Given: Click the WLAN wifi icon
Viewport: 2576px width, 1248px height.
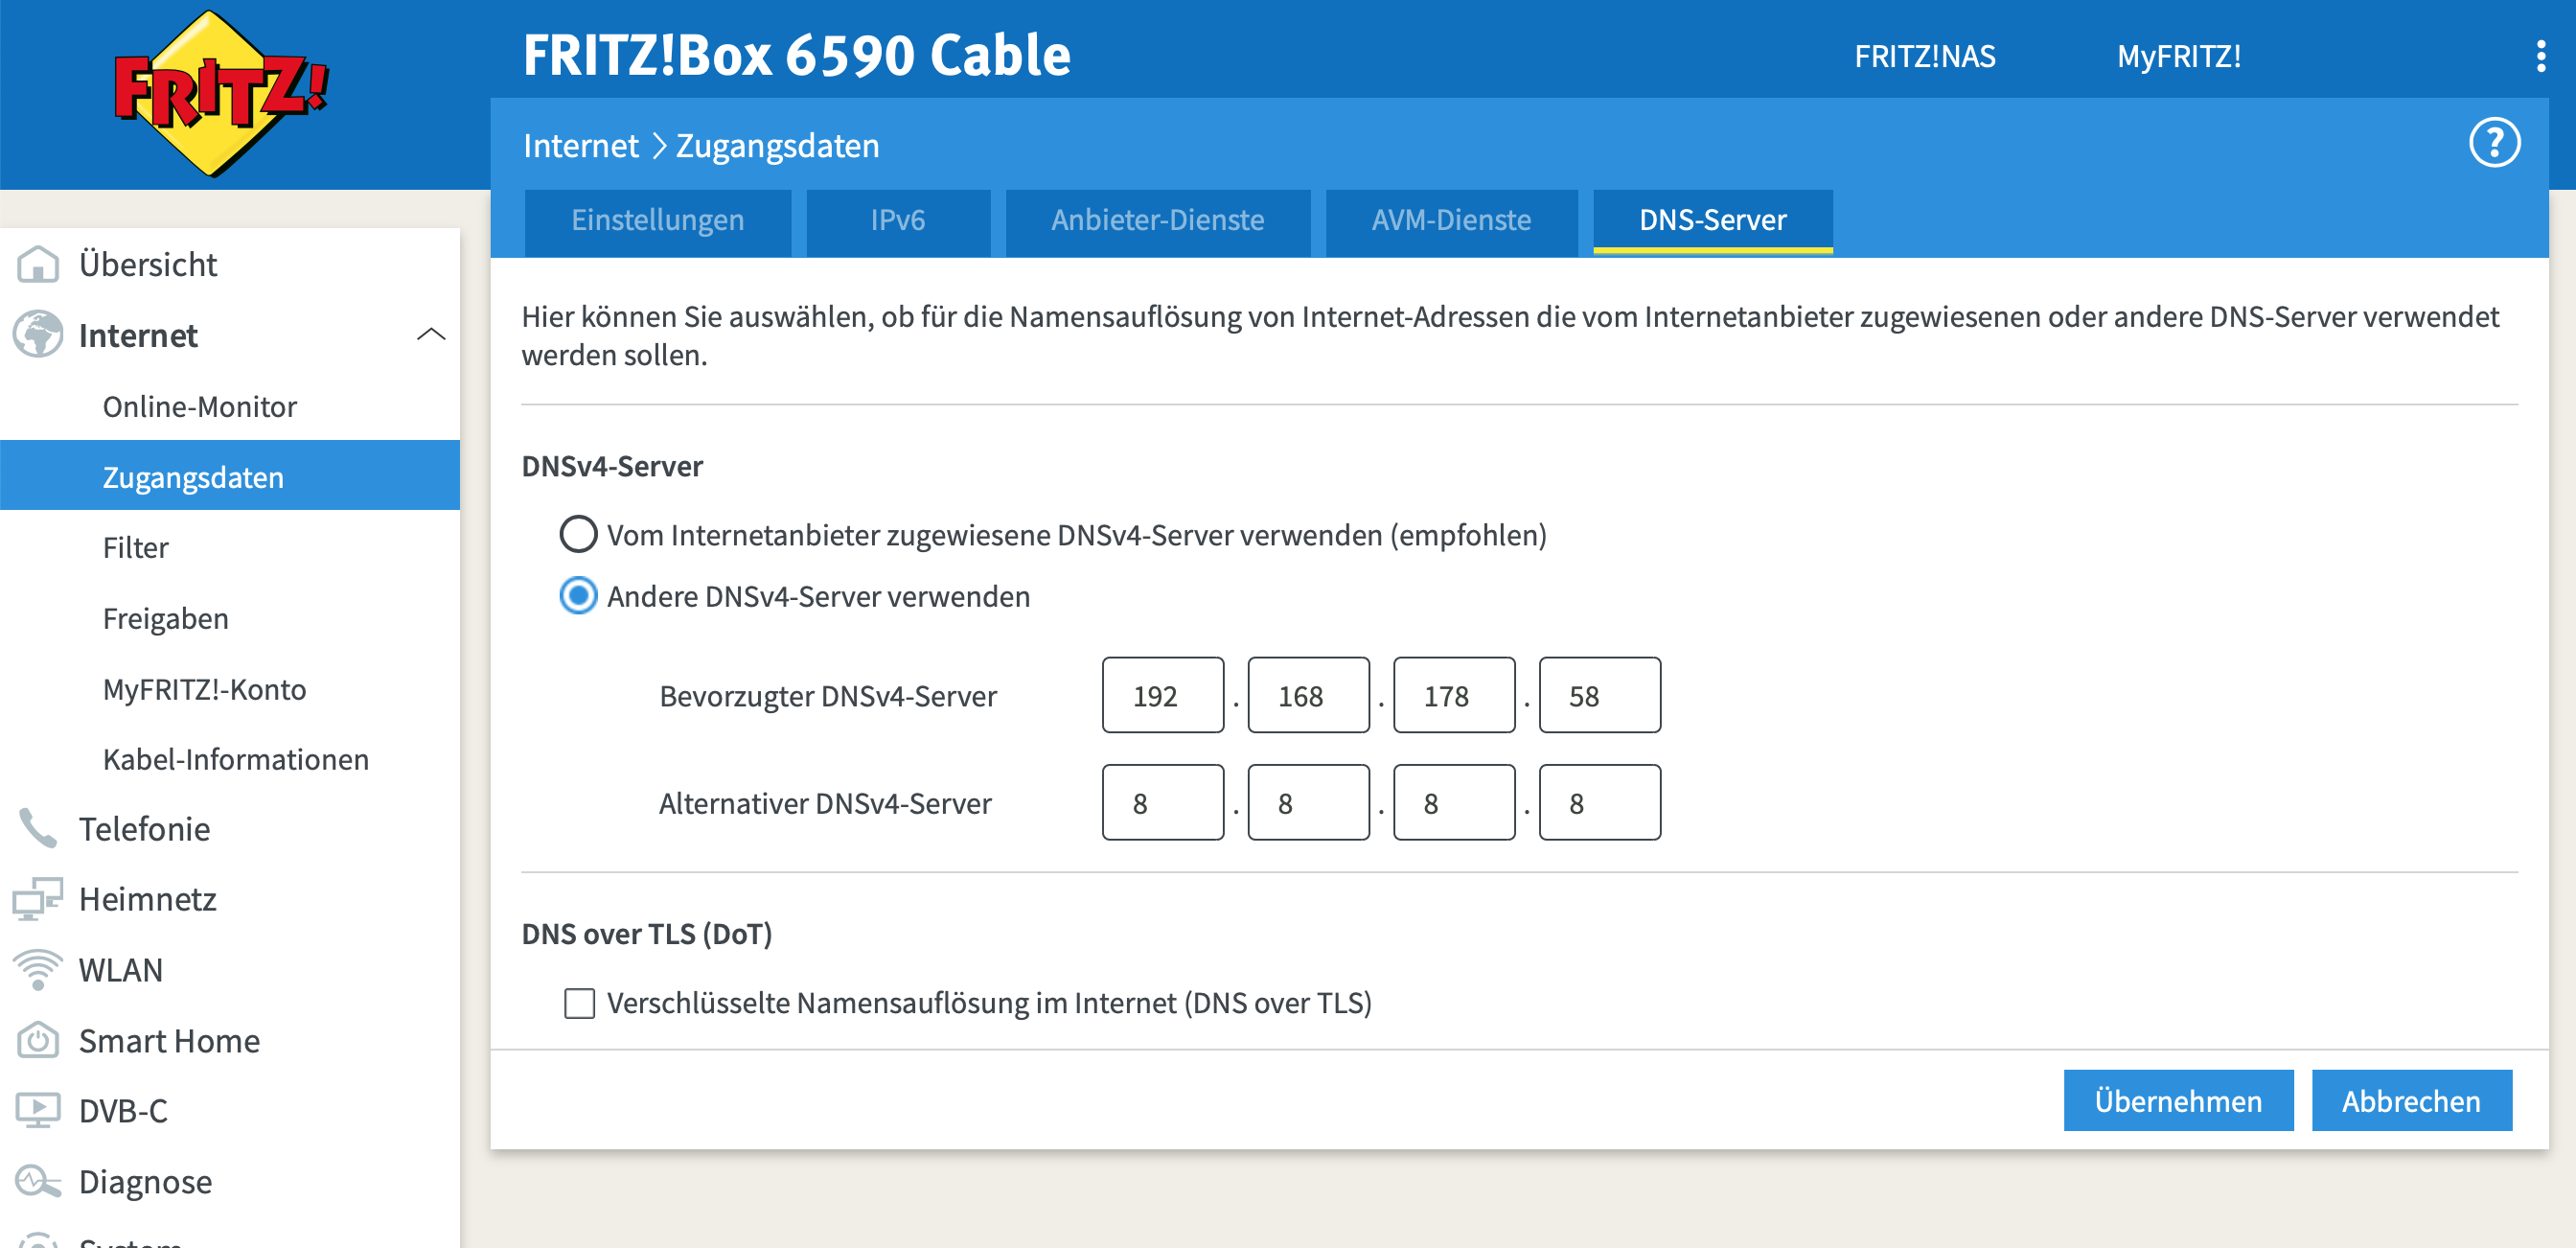Looking at the screenshot, I should click(38, 969).
